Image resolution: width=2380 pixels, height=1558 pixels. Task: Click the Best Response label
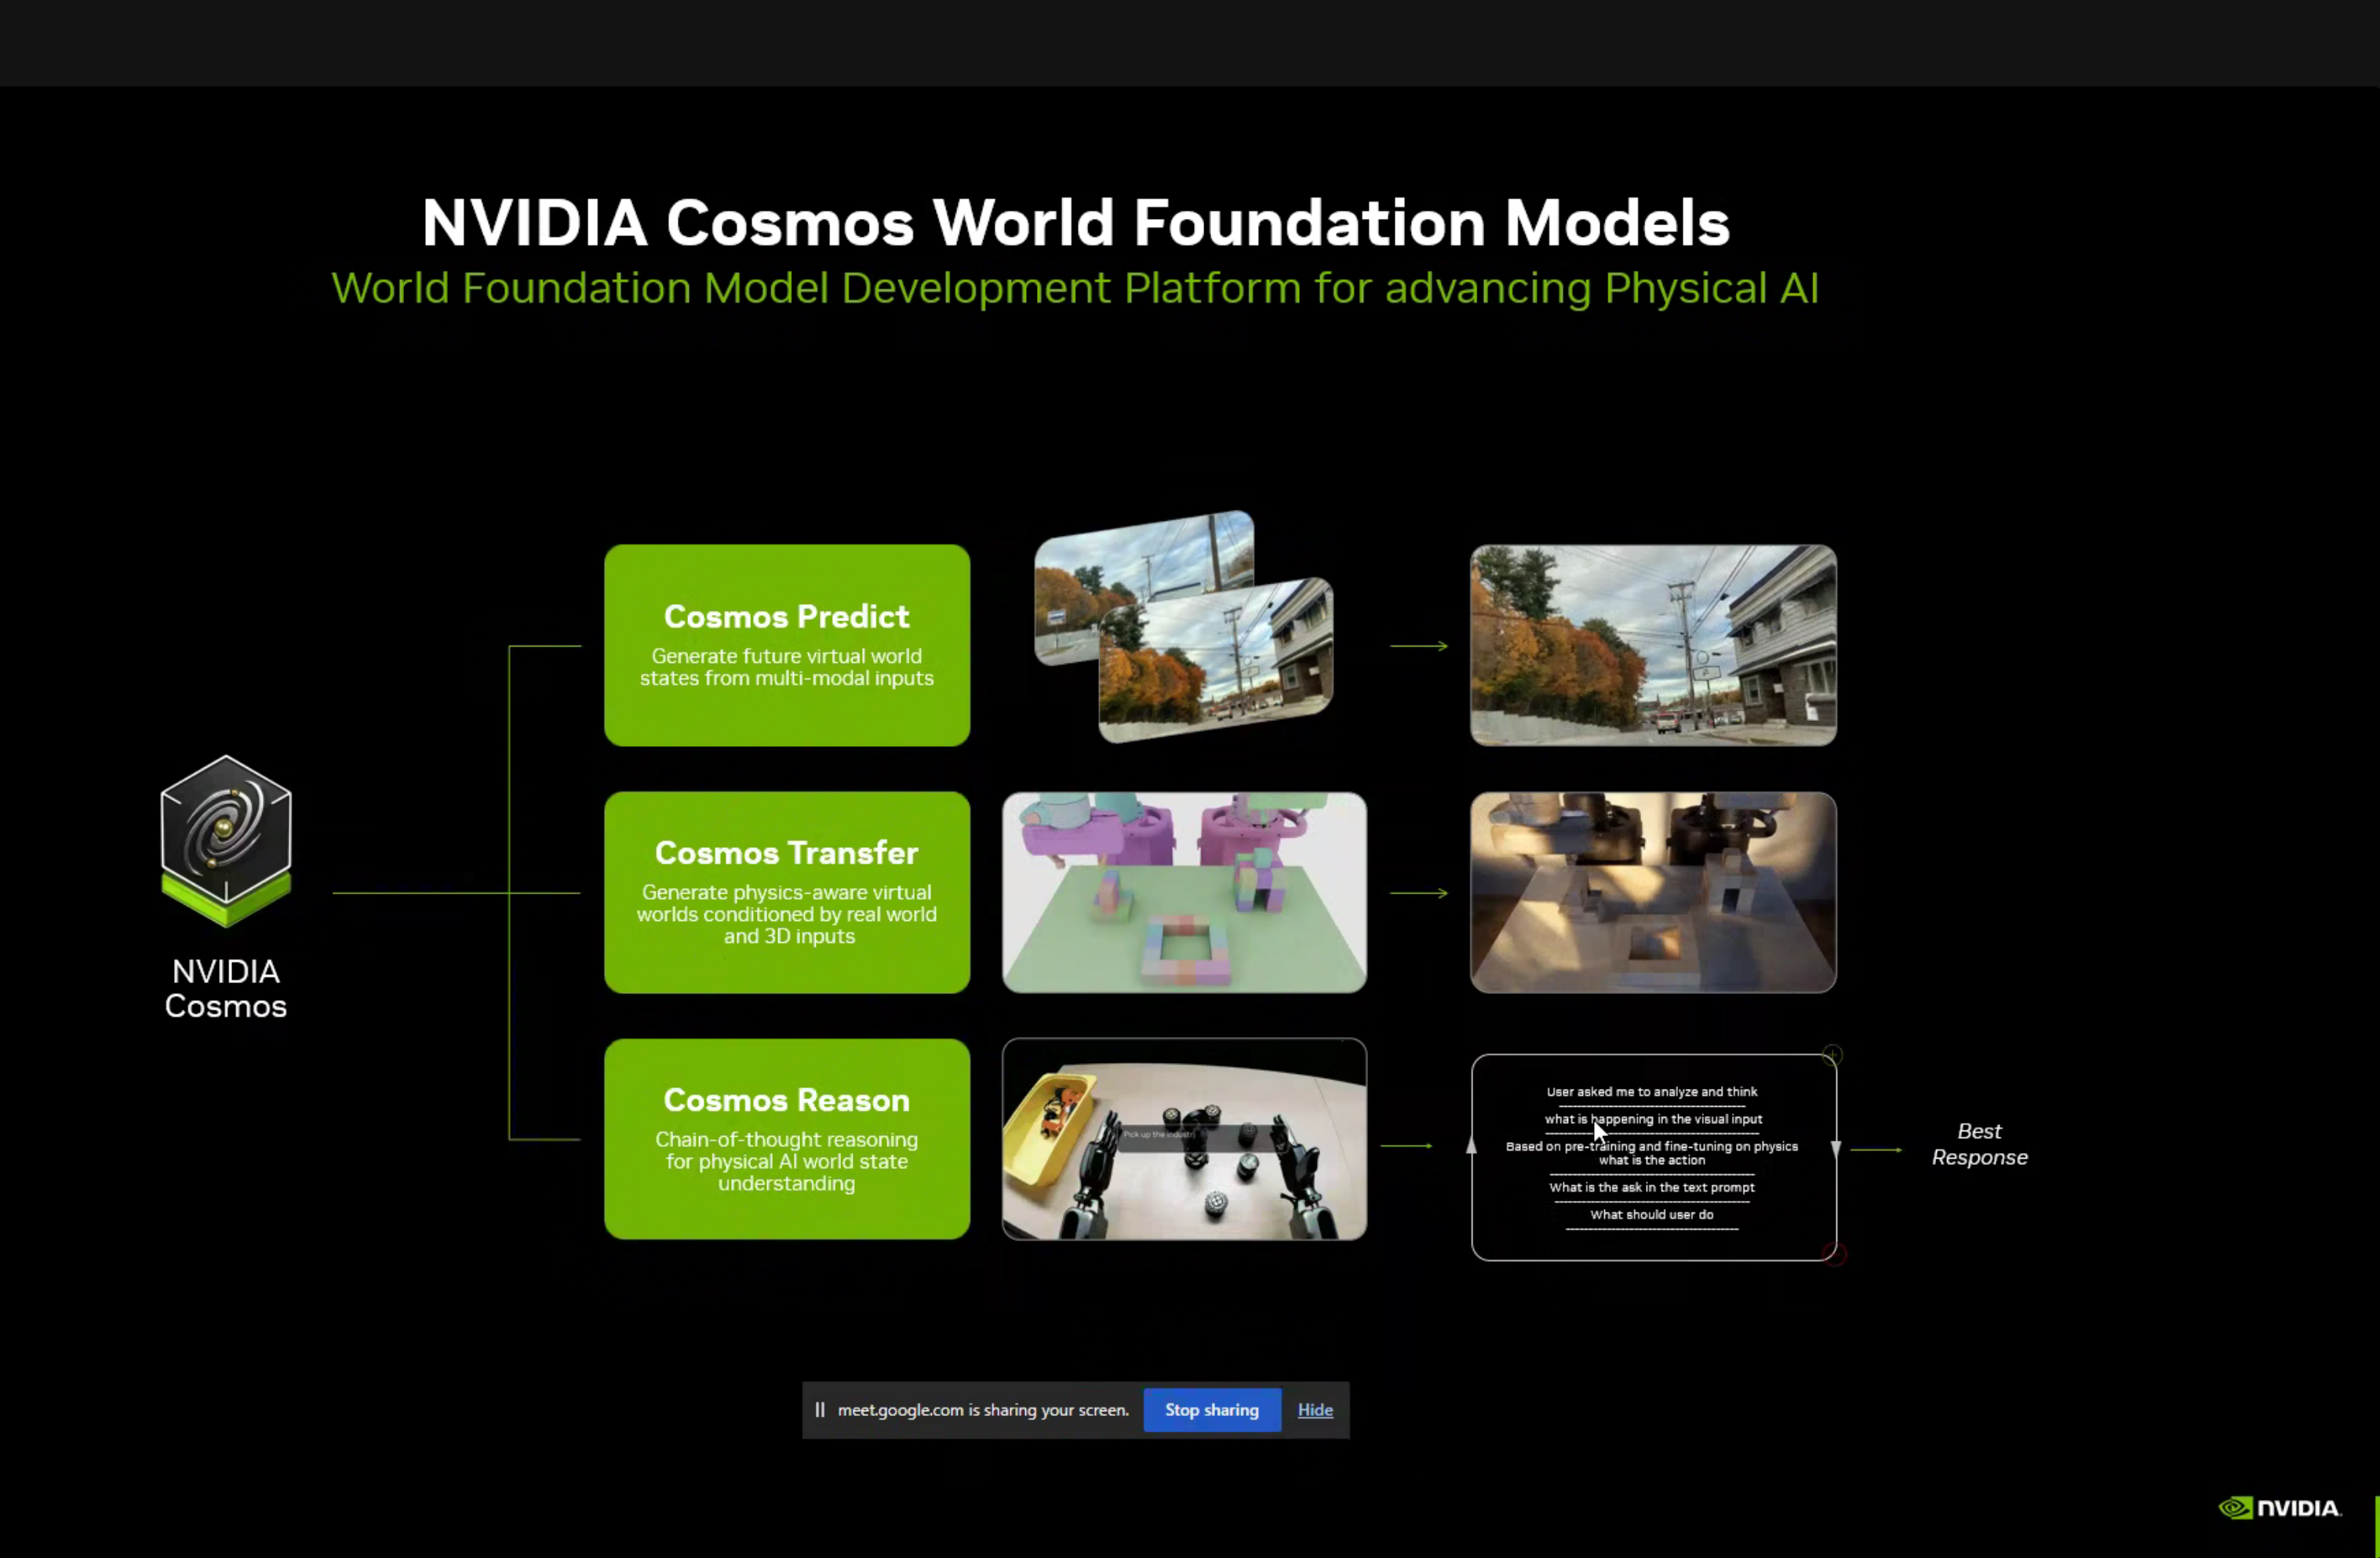coord(1979,1144)
